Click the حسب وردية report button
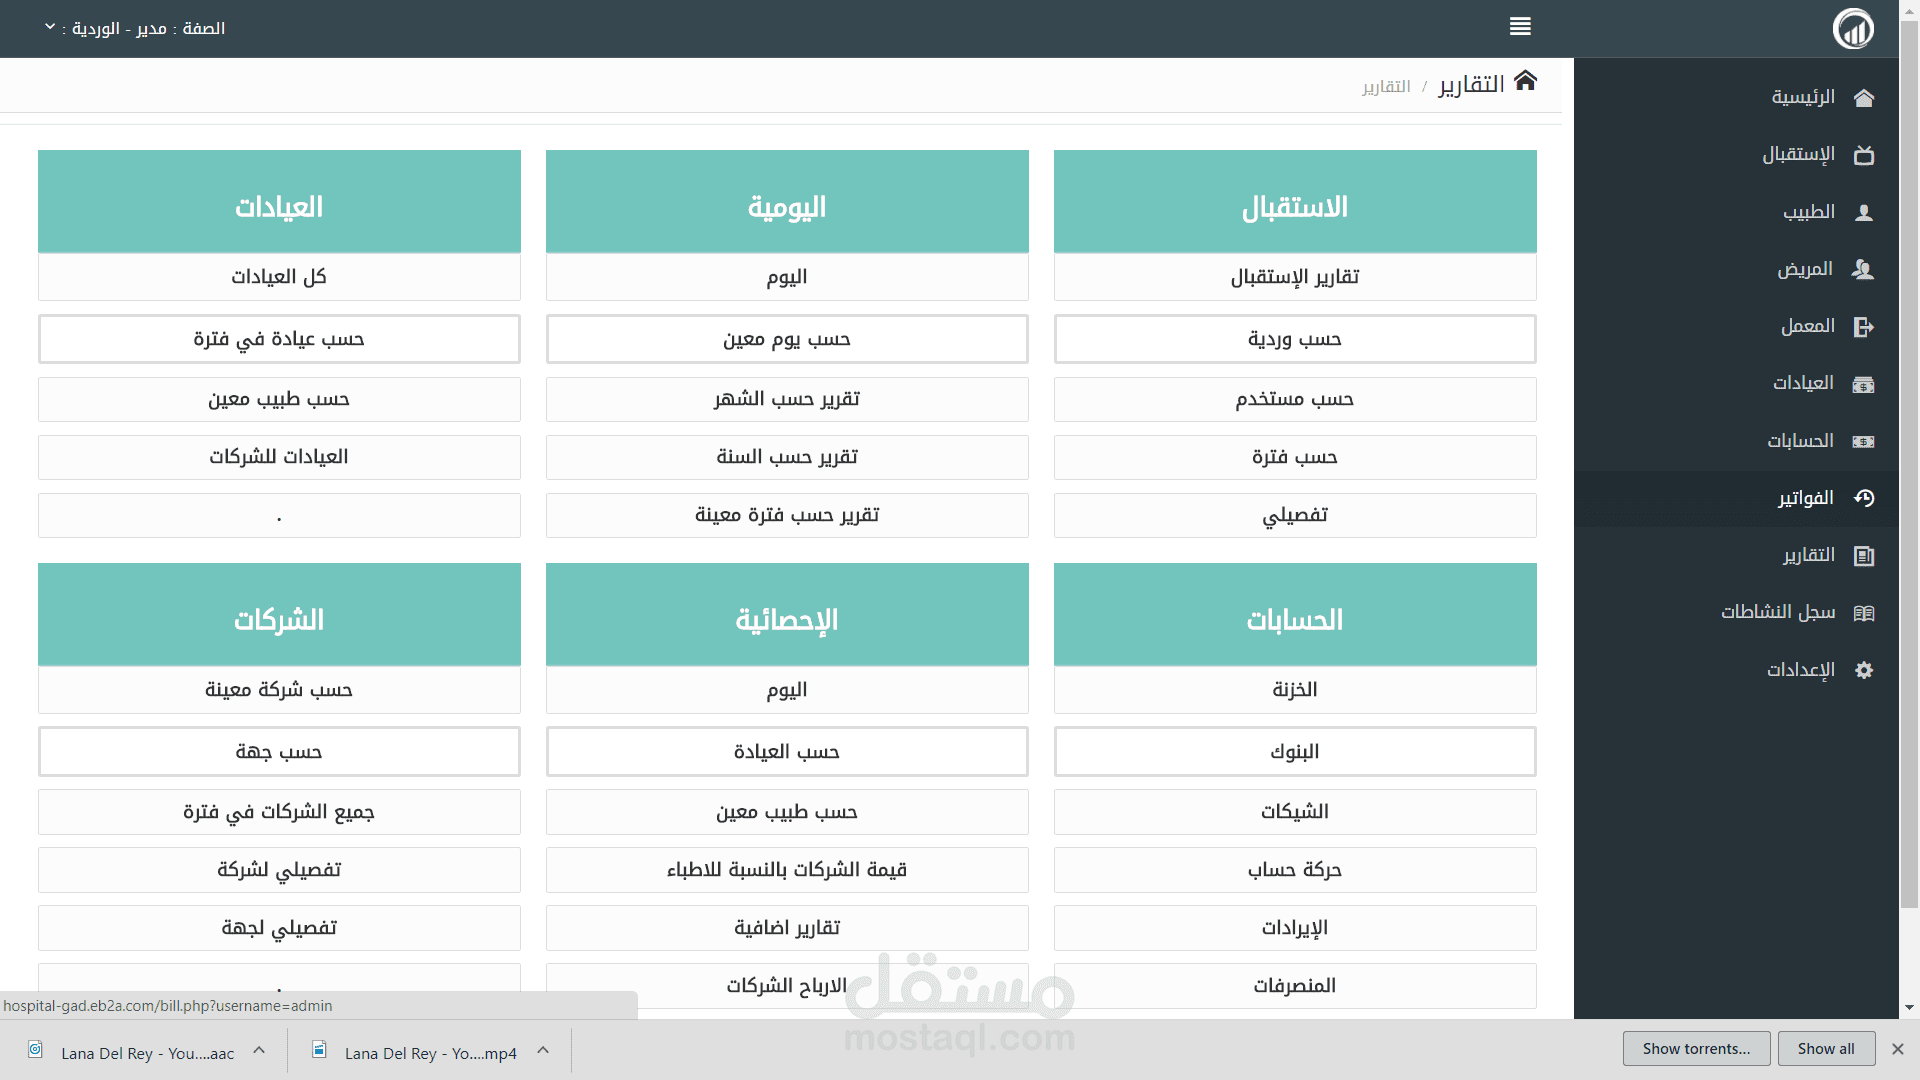The height and width of the screenshot is (1080, 1920). [x=1294, y=340]
